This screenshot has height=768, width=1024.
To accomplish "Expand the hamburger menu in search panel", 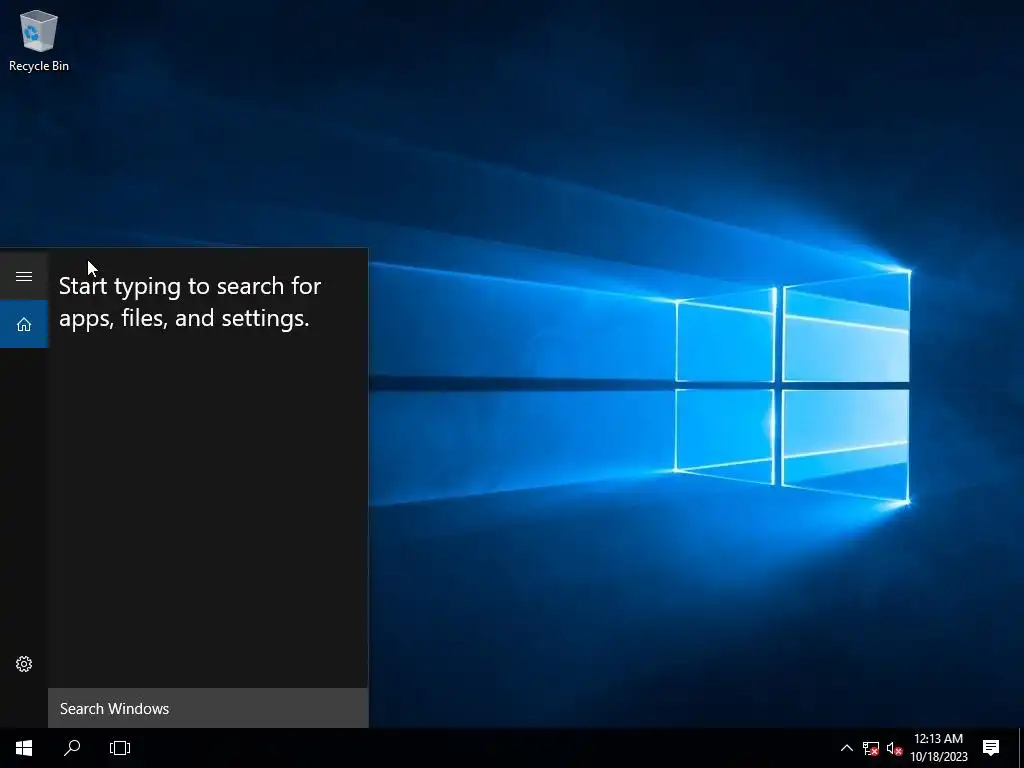I will tap(24, 276).
